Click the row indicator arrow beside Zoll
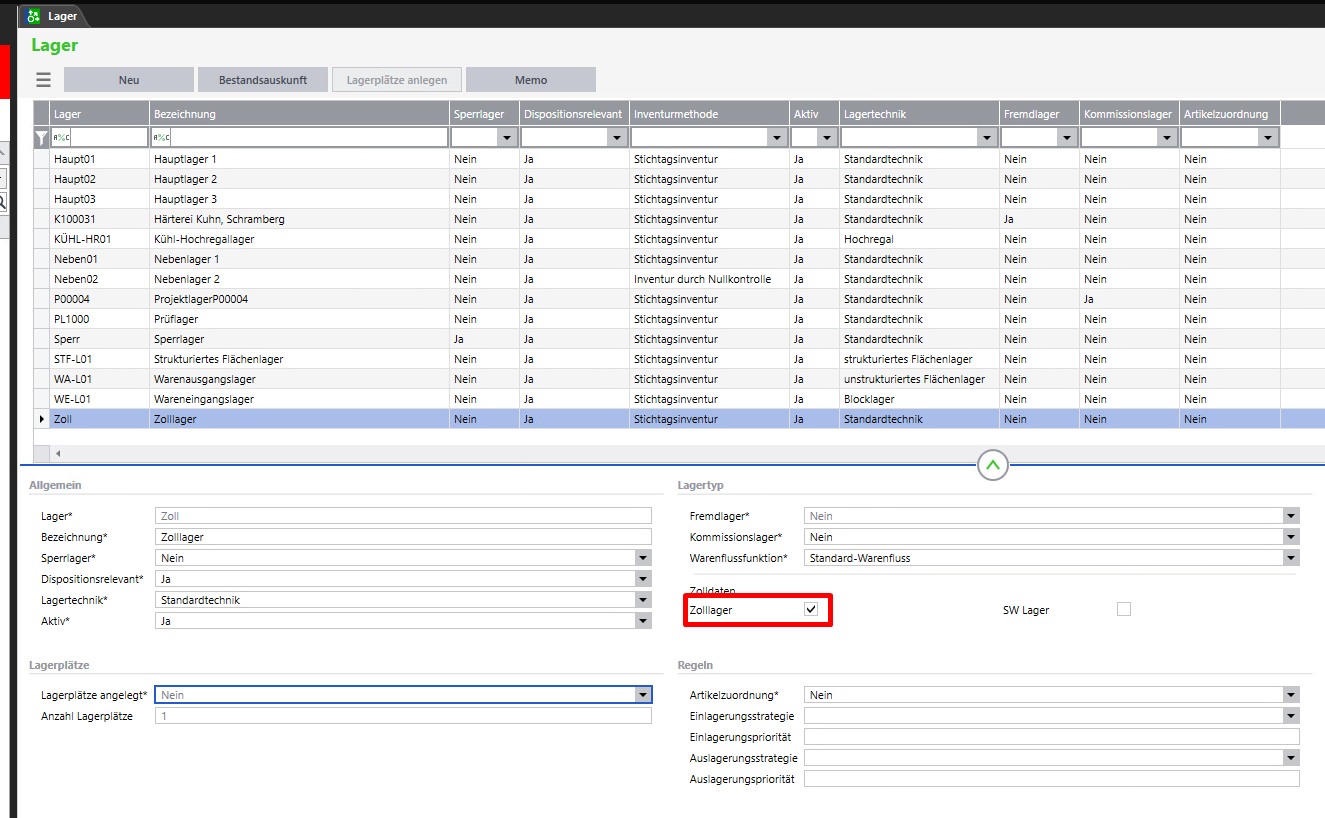The height and width of the screenshot is (818, 1325). click(x=41, y=419)
